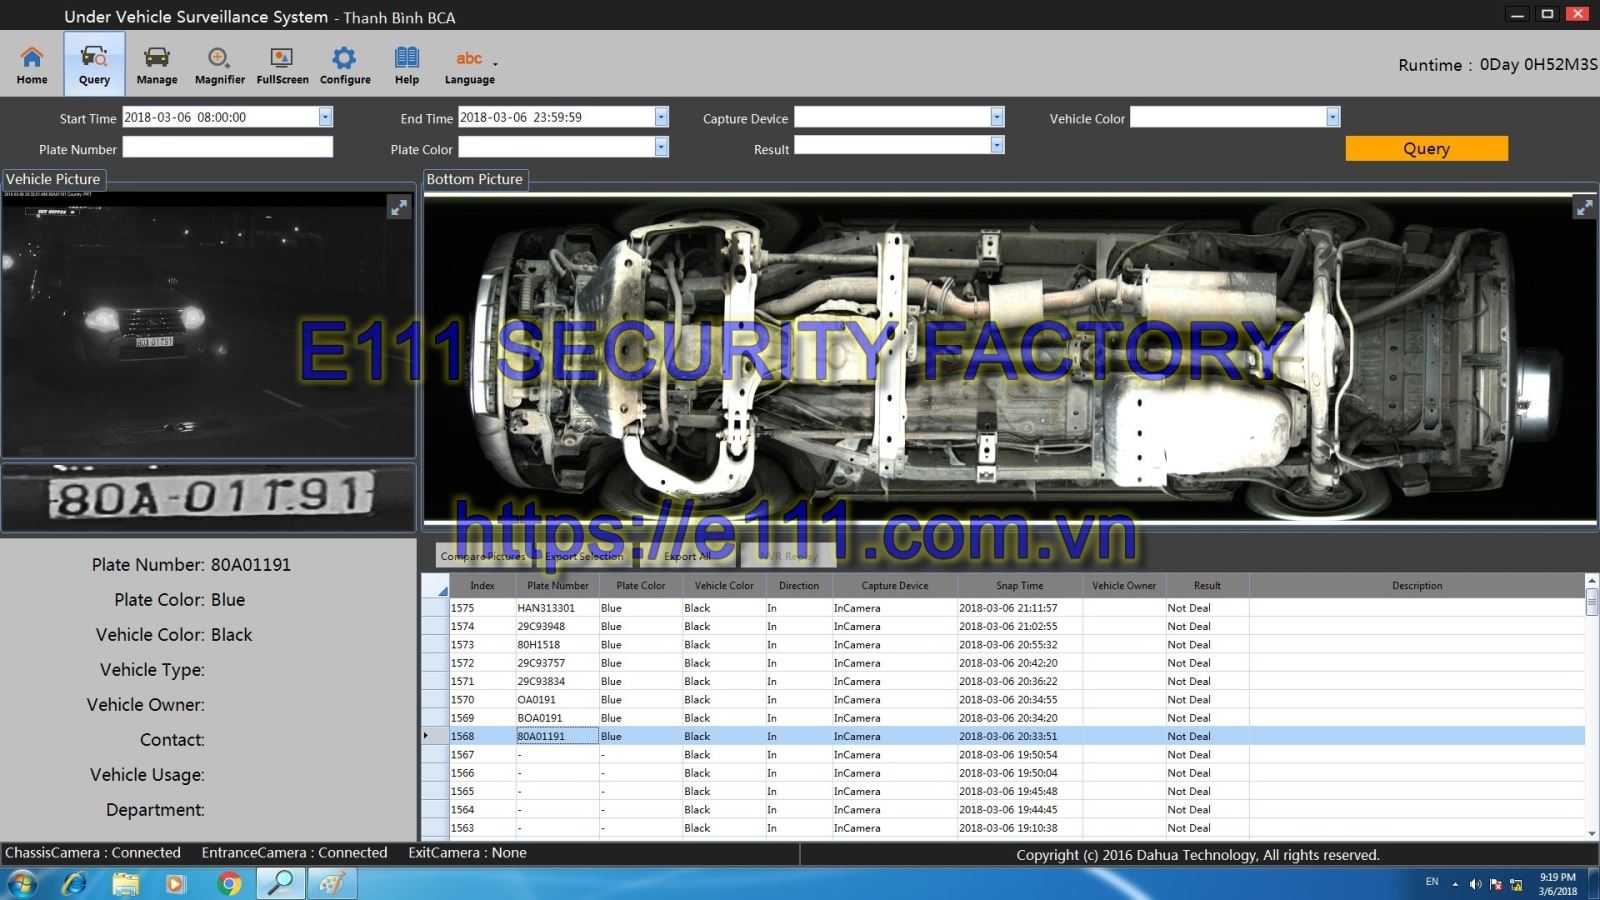Activate the Magnifier tool
The height and width of the screenshot is (900, 1600).
click(x=219, y=64)
